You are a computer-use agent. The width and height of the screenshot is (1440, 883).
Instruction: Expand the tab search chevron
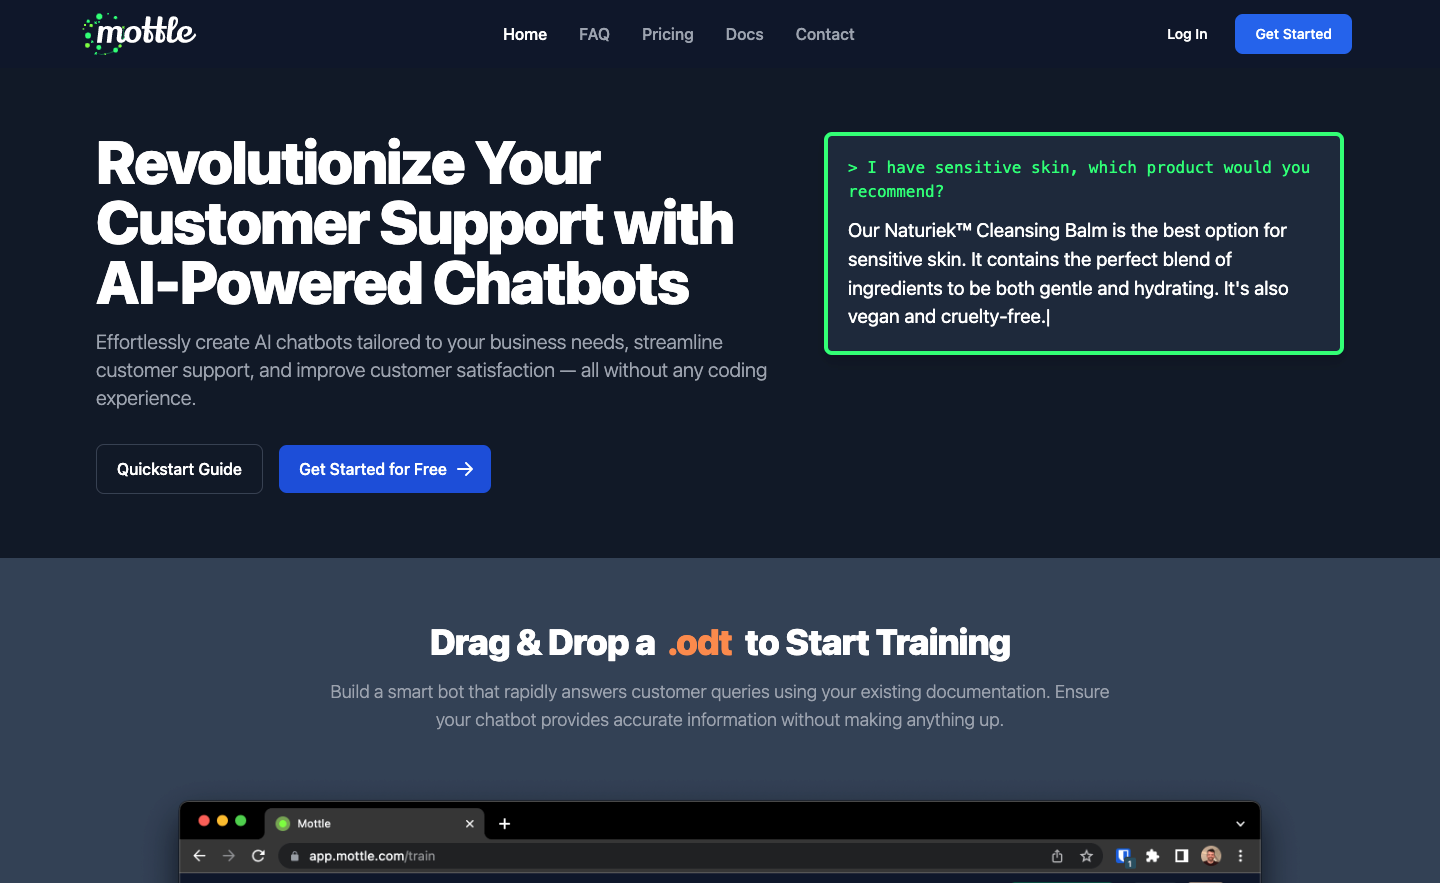(x=1240, y=824)
